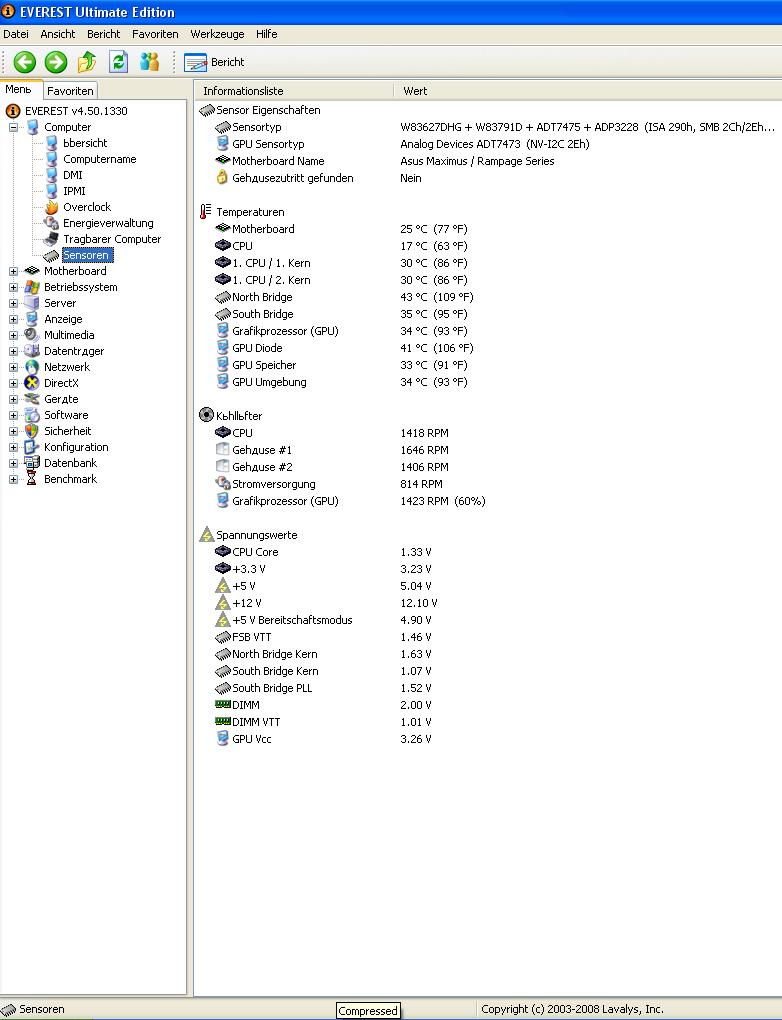The height and width of the screenshot is (1020, 782).
Task: Expand the DirectX tree node
Action: point(13,383)
